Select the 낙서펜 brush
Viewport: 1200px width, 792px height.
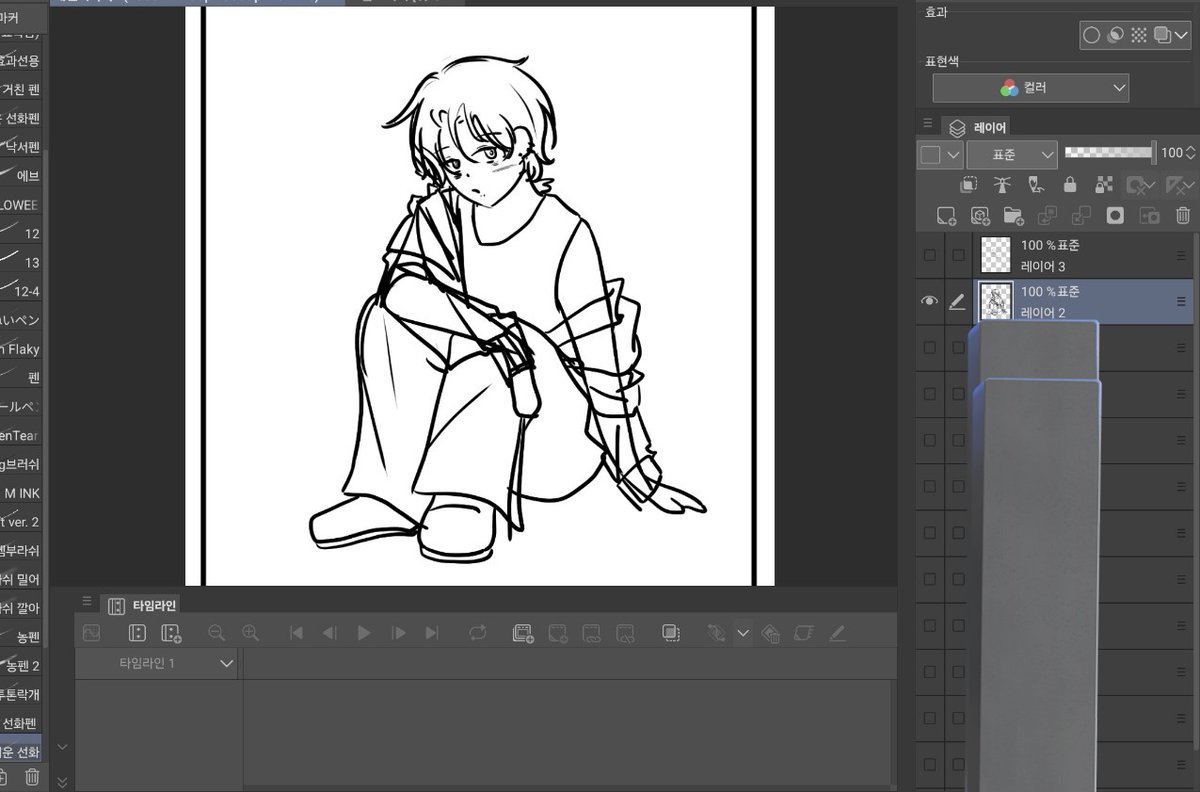click(21, 147)
